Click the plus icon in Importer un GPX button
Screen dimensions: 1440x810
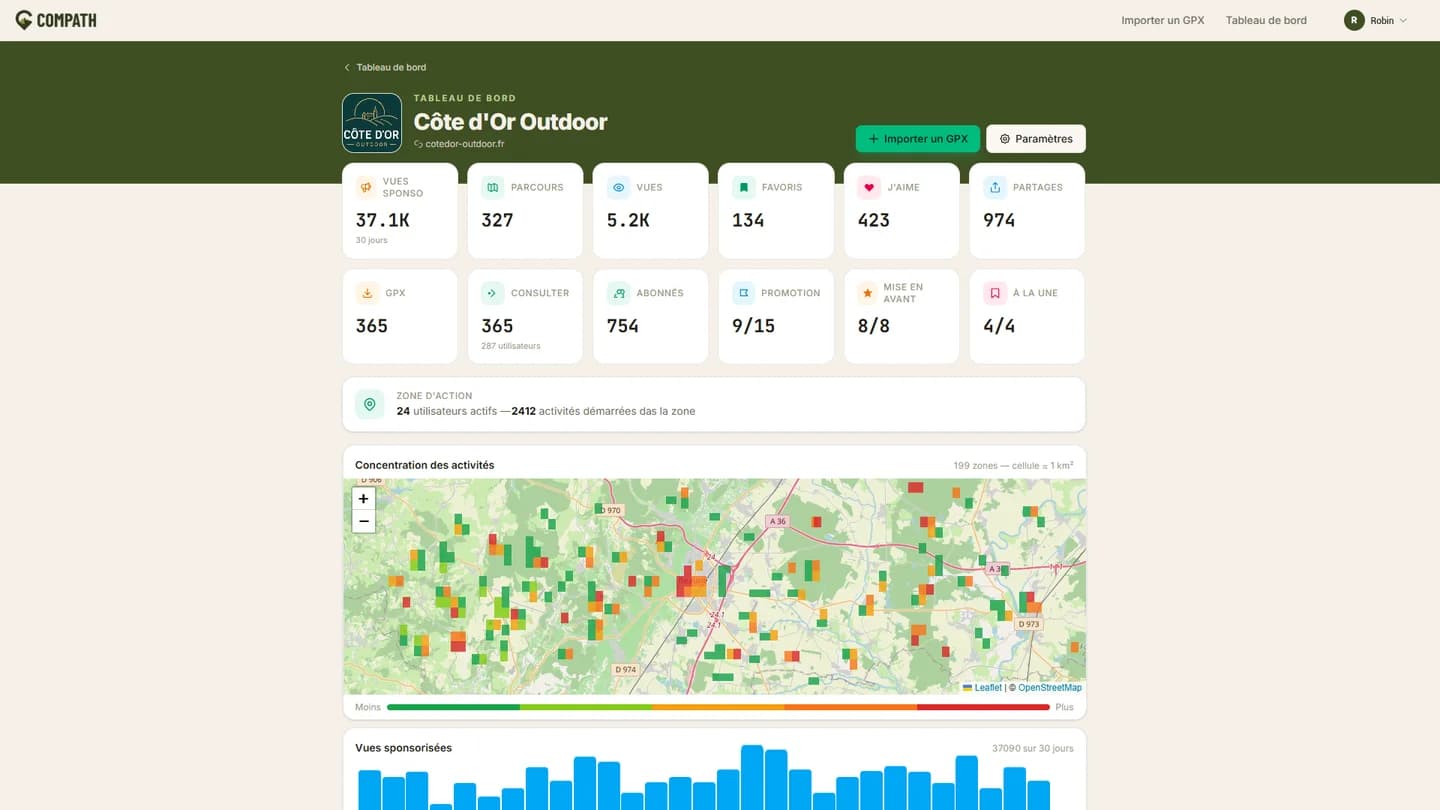click(x=873, y=139)
